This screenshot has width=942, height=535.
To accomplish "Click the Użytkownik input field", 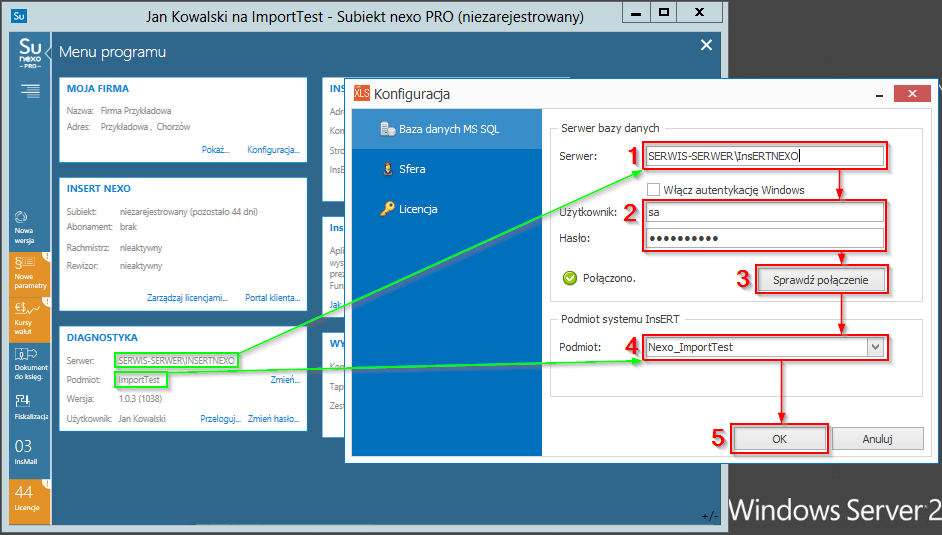I will tap(764, 212).
